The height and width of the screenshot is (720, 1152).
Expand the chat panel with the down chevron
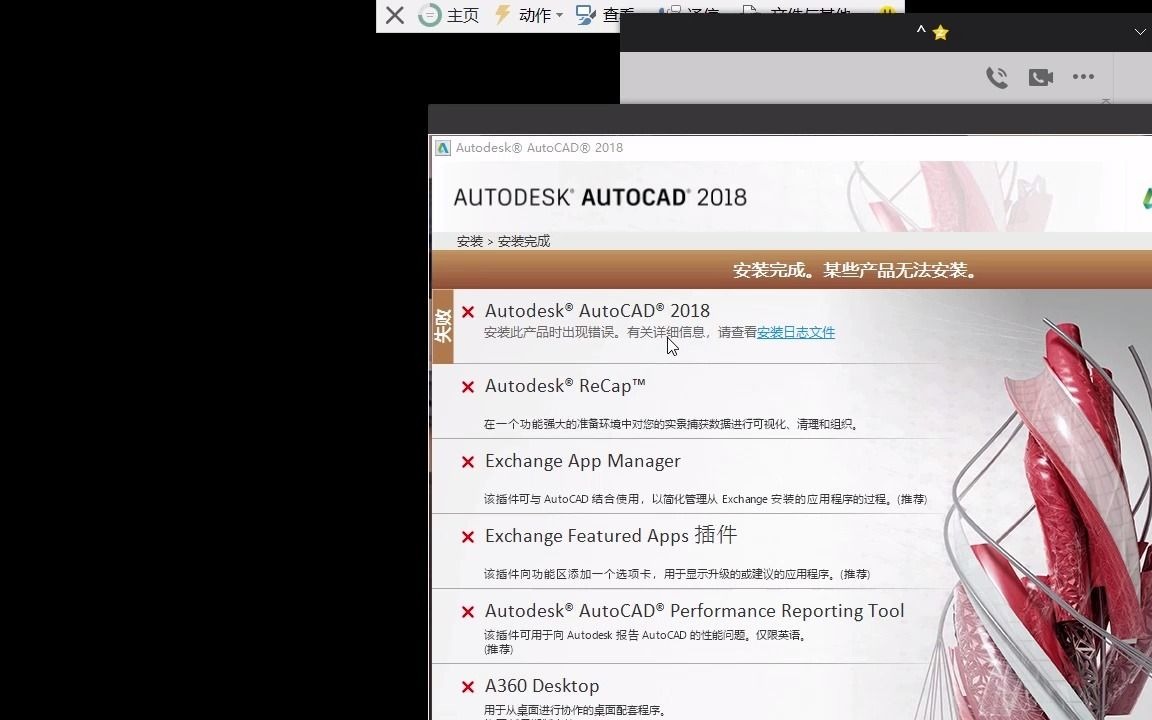[1139, 32]
